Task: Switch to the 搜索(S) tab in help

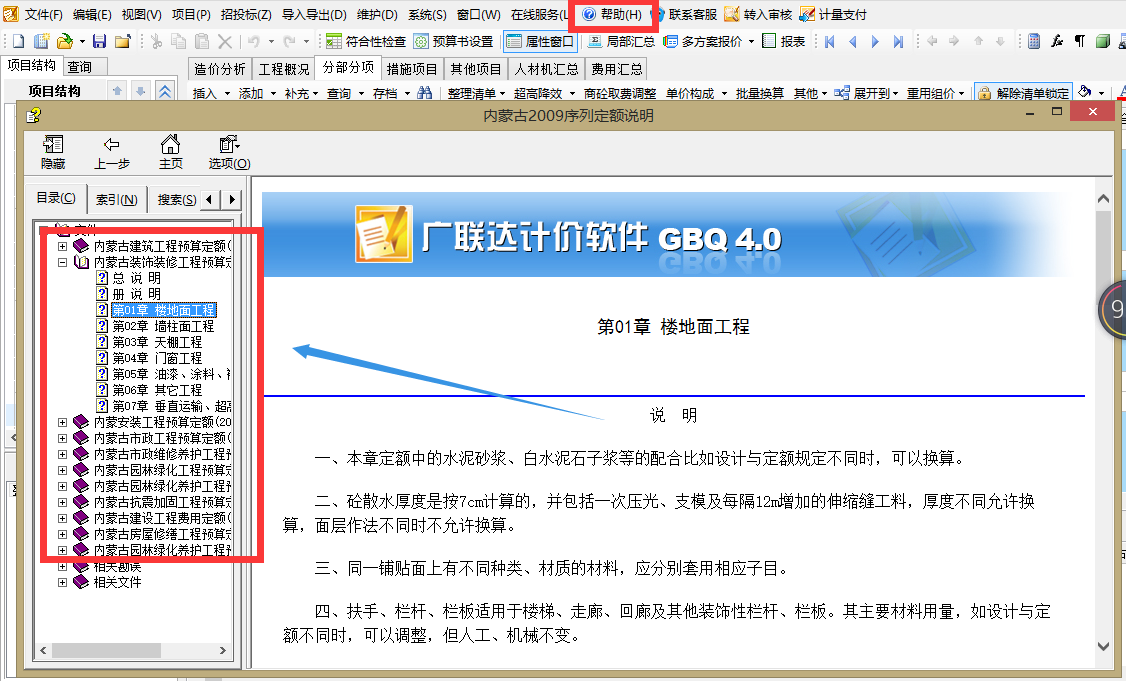Action: click(177, 199)
